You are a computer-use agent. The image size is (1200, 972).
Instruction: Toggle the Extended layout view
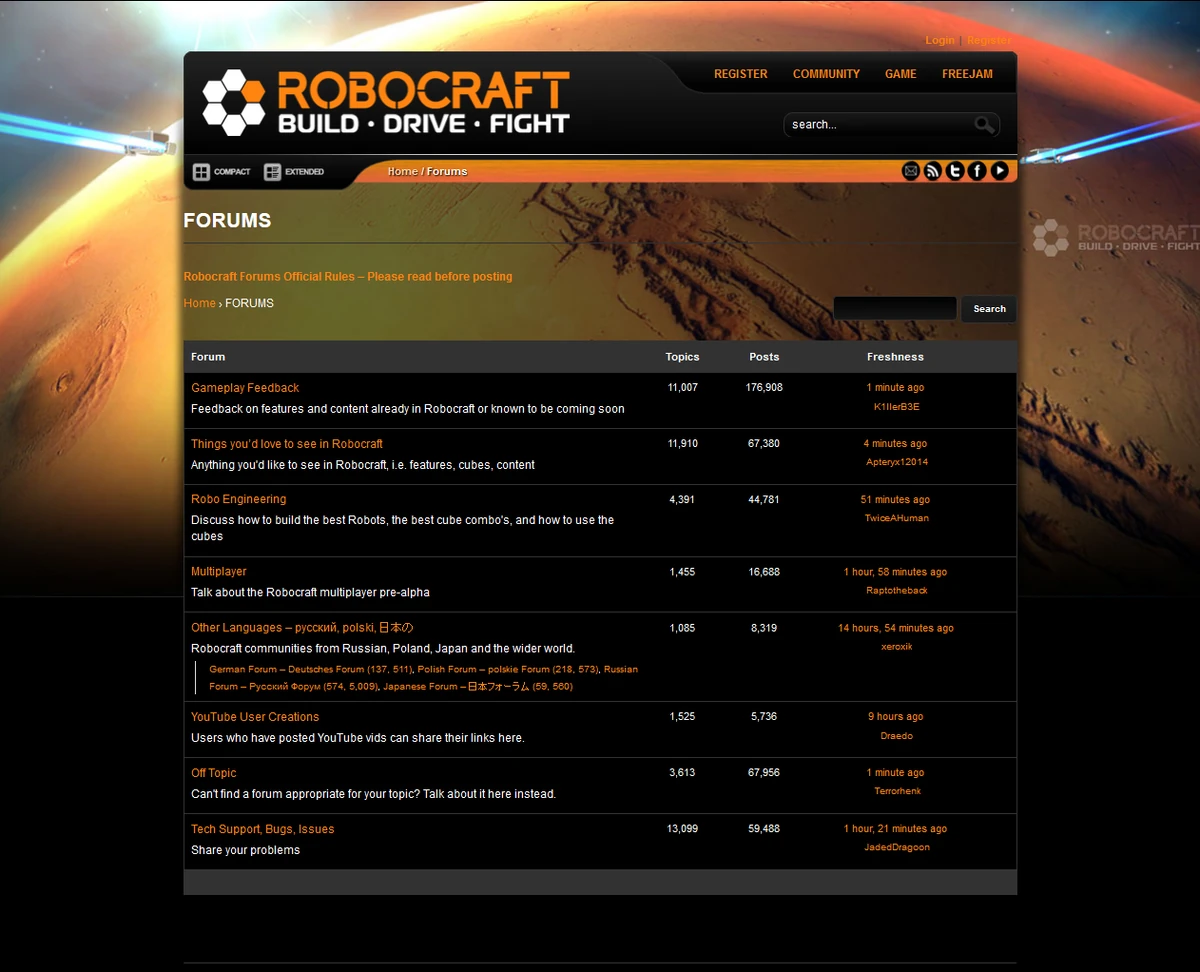[x=293, y=171]
